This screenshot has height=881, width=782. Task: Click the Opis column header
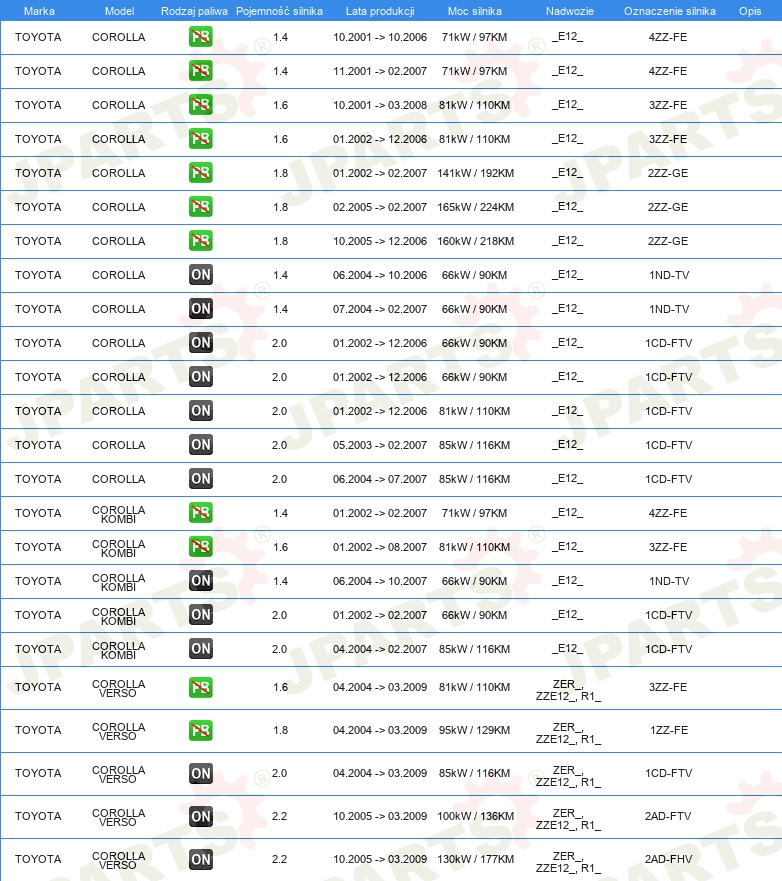tap(750, 11)
